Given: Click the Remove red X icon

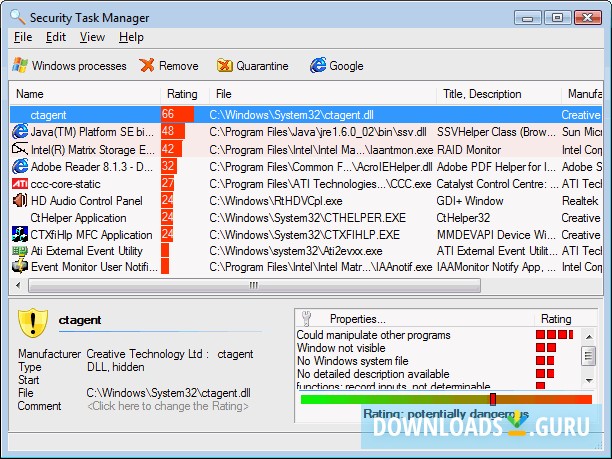Looking at the screenshot, I should [147, 65].
